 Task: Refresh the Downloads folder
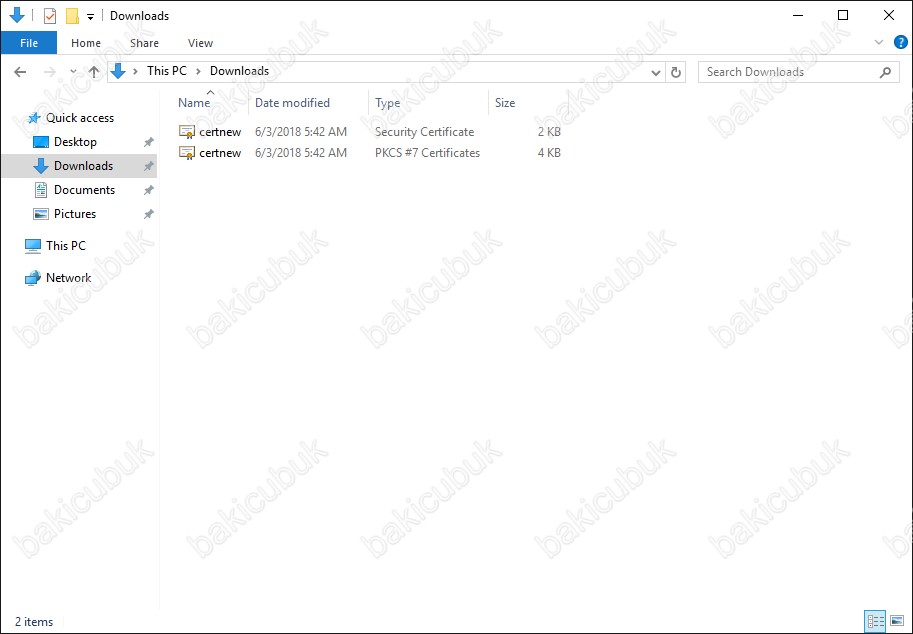click(x=675, y=72)
